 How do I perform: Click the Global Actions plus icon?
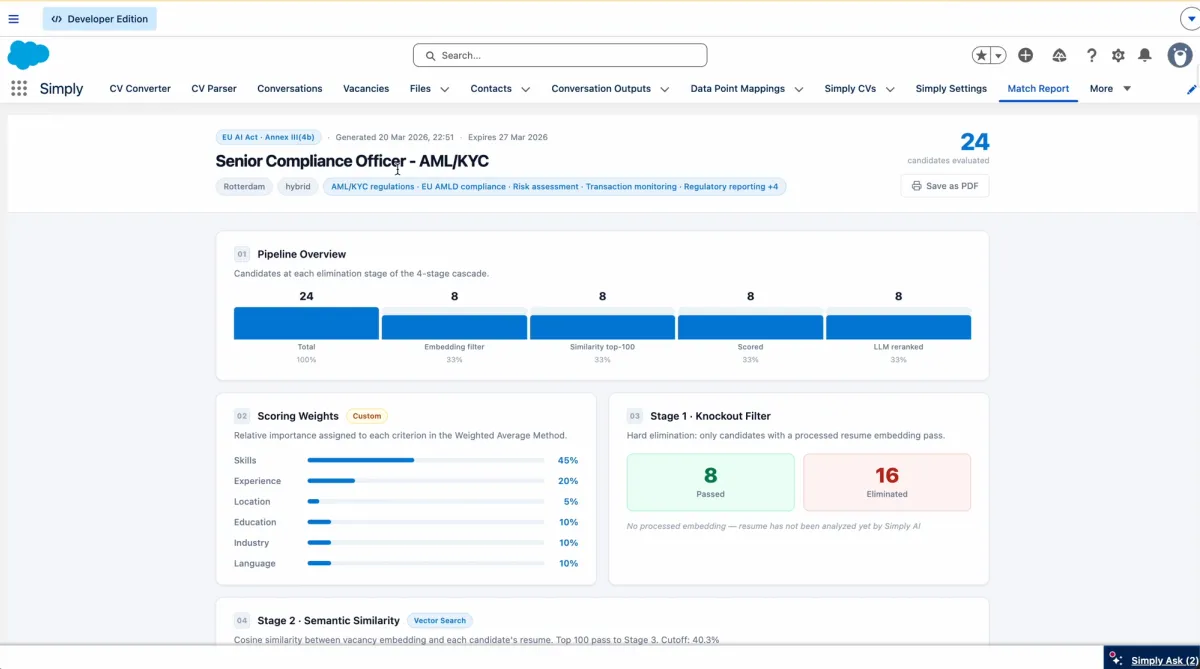coord(1025,56)
